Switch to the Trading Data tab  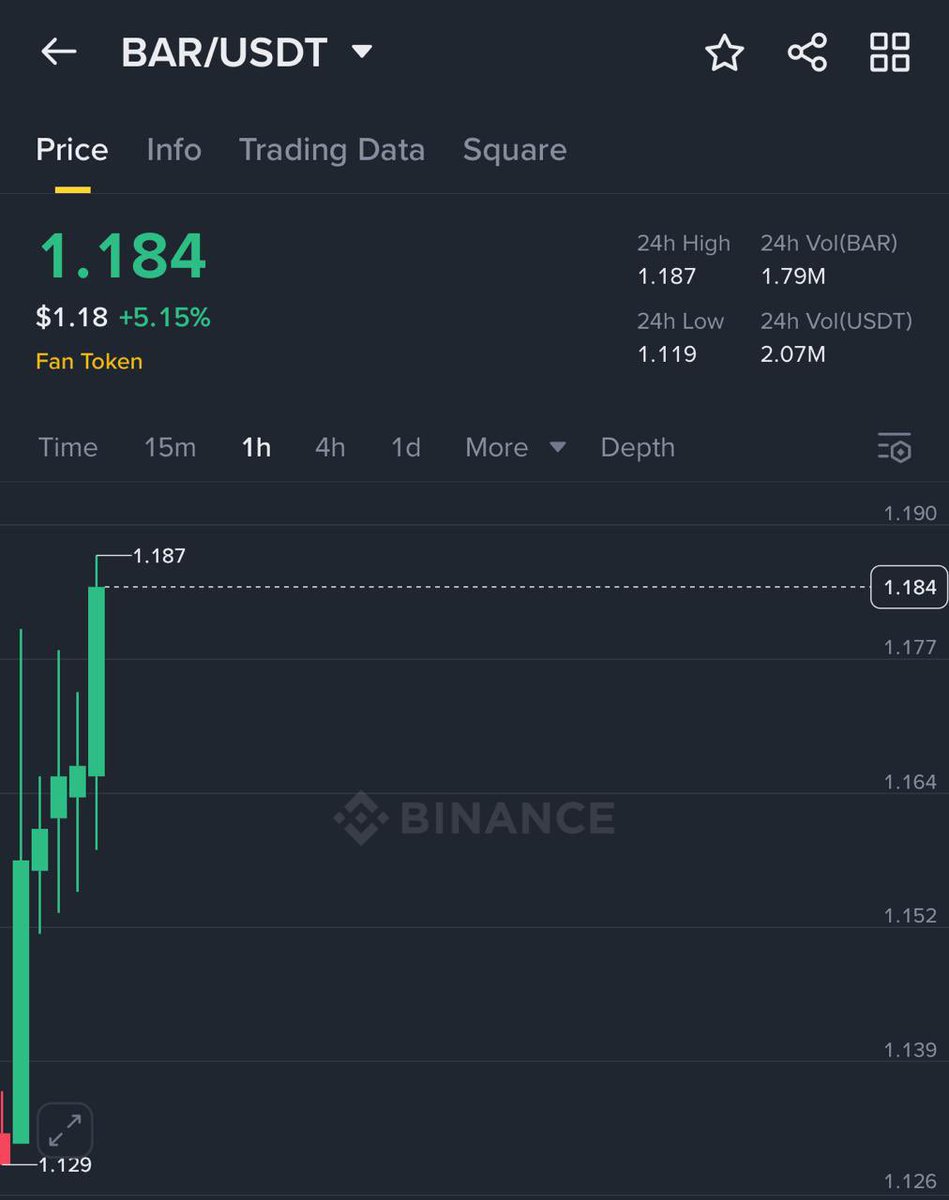pos(332,150)
